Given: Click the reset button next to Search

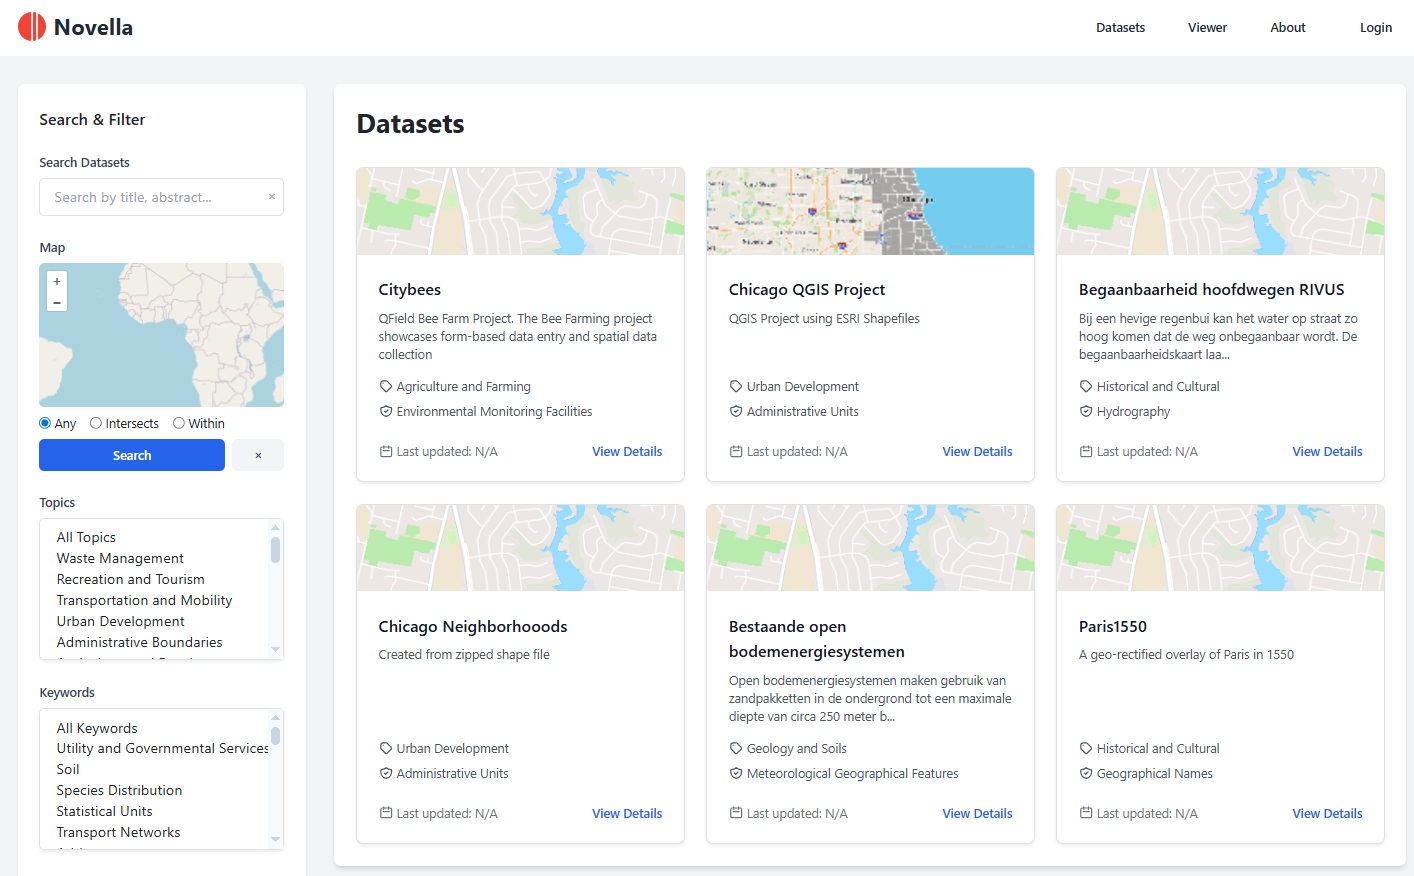Looking at the screenshot, I should point(258,455).
